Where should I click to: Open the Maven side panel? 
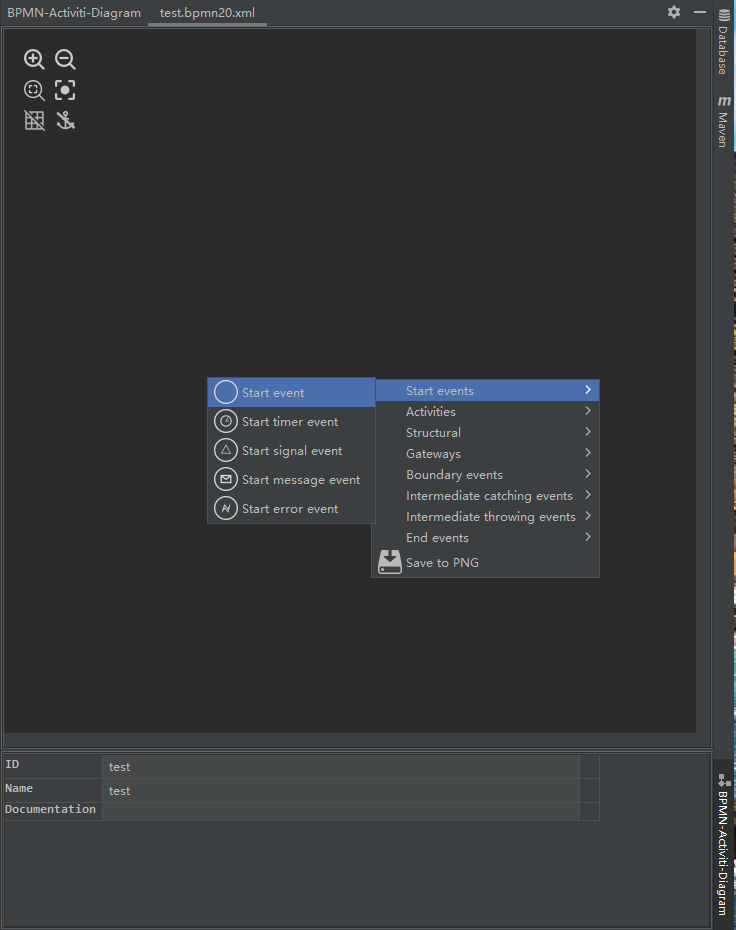coord(724,122)
